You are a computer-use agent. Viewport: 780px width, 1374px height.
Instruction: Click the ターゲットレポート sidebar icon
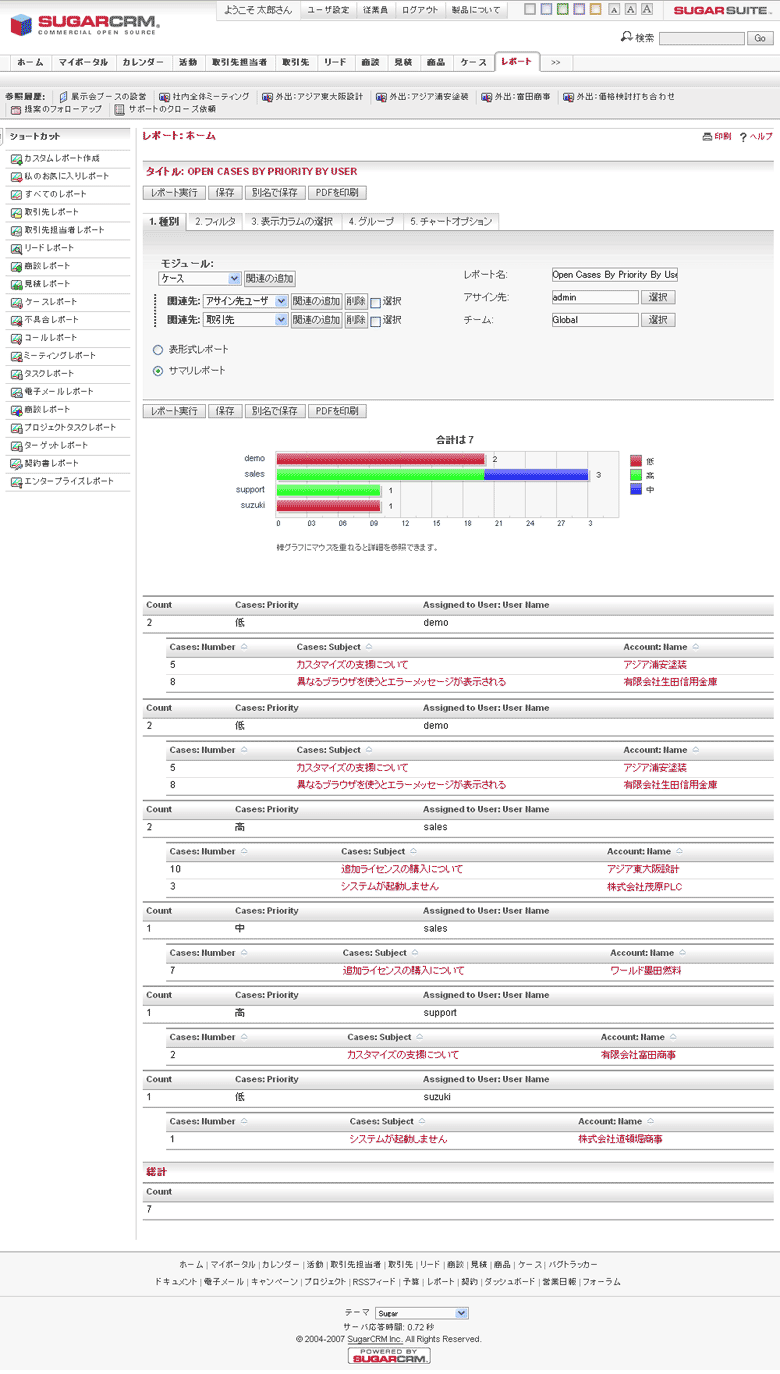17,446
